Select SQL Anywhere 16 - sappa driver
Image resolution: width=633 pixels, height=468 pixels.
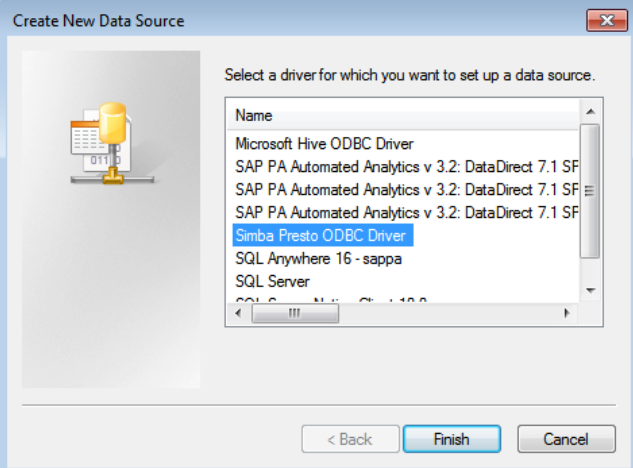[318, 258]
